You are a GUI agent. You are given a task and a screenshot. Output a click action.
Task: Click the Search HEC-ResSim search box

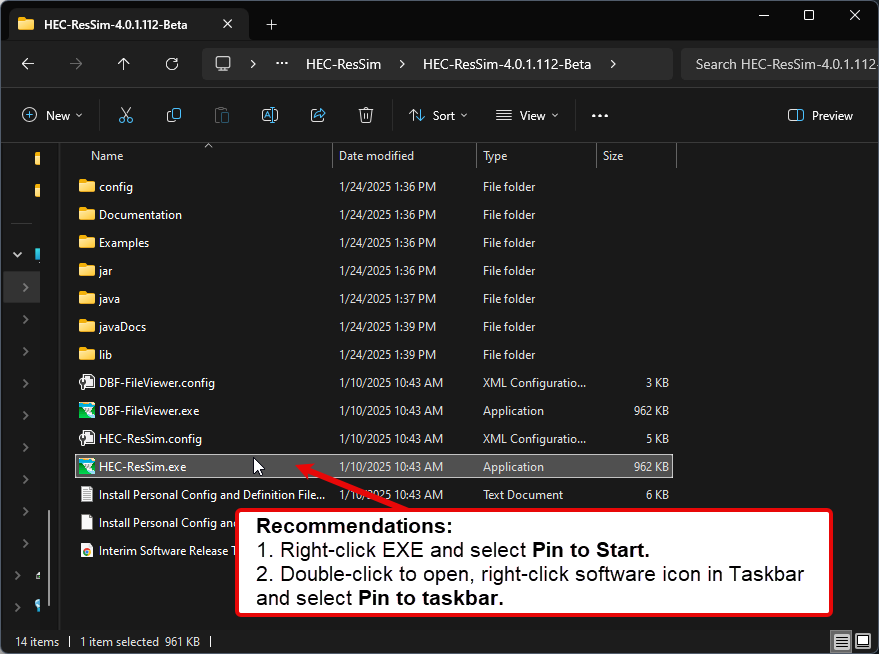(780, 64)
